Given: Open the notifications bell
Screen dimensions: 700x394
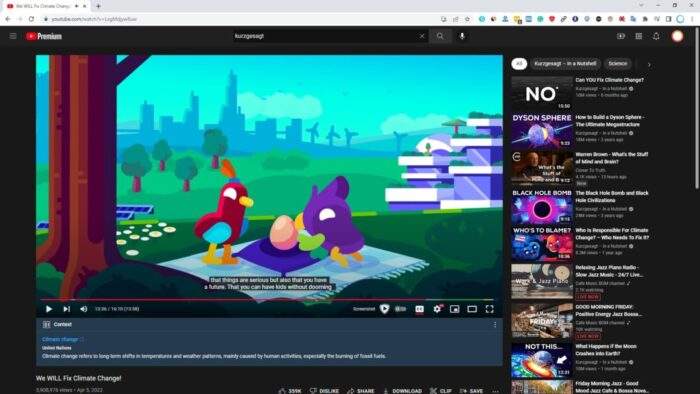Looking at the screenshot, I should coord(656,36).
